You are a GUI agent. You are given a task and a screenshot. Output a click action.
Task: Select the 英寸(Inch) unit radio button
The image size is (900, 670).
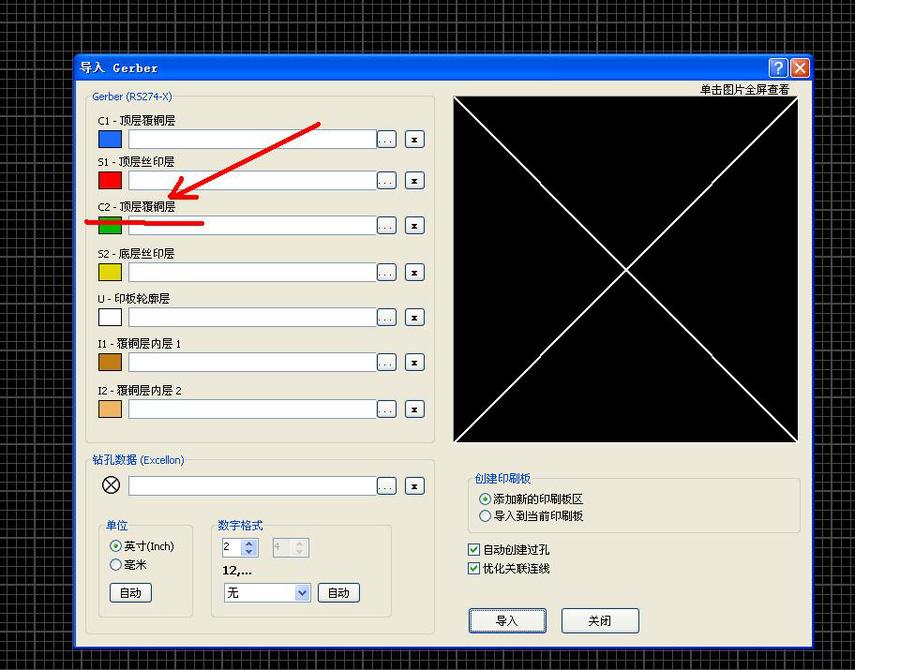pos(116,546)
